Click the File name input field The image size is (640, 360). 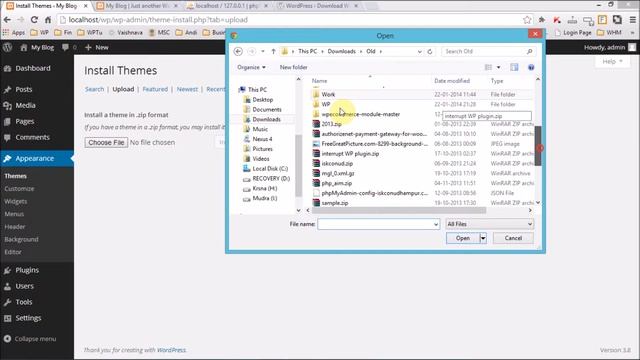[x=375, y=224]
